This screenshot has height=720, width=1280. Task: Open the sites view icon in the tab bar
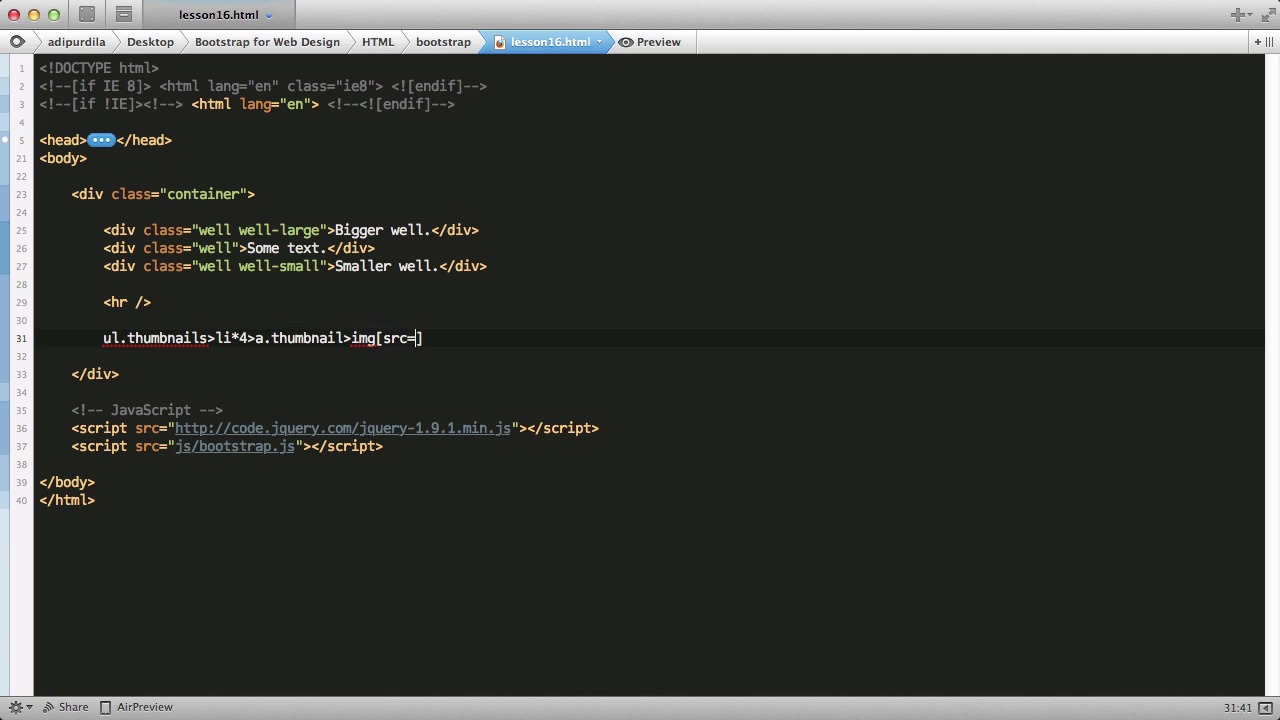[87, 15]
